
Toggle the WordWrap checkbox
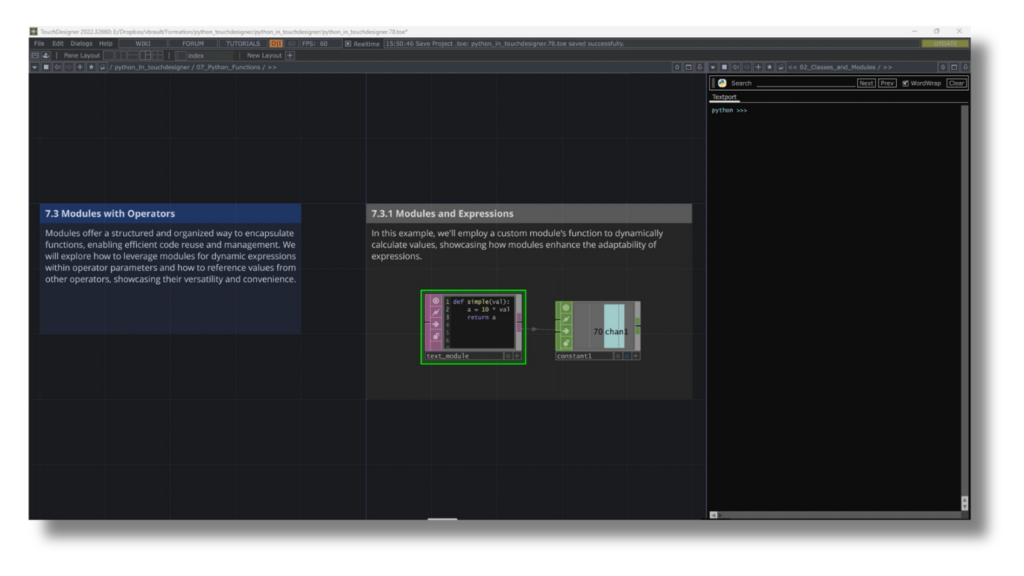905,84
